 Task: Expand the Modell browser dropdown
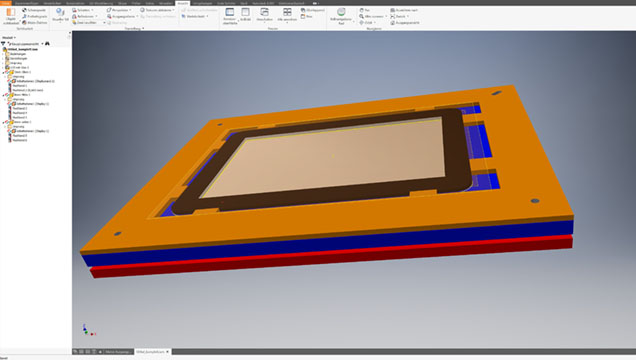9,38
